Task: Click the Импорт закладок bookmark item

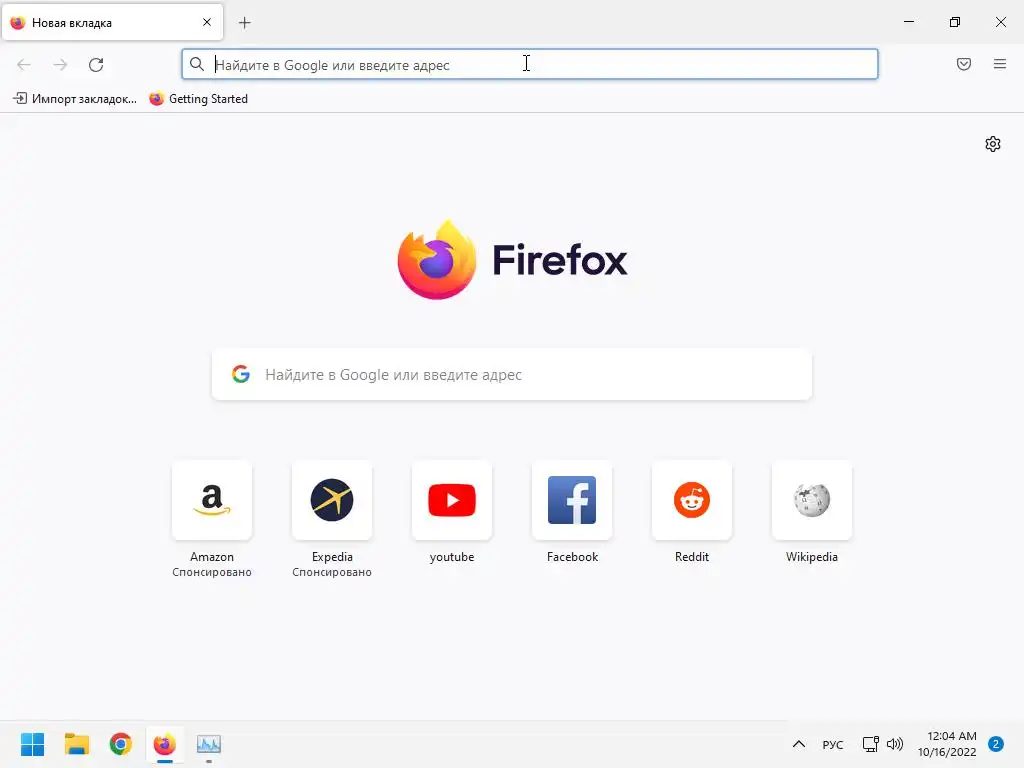Action: (x=75, y=99)
